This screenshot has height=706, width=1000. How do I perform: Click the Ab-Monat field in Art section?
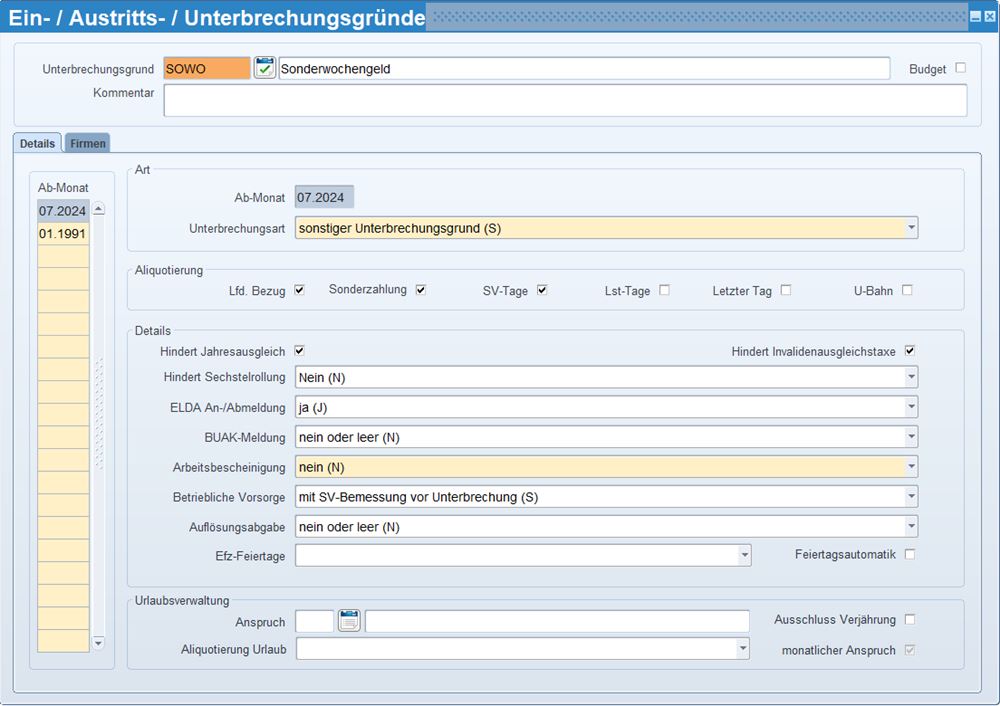[x=324, y=197]
